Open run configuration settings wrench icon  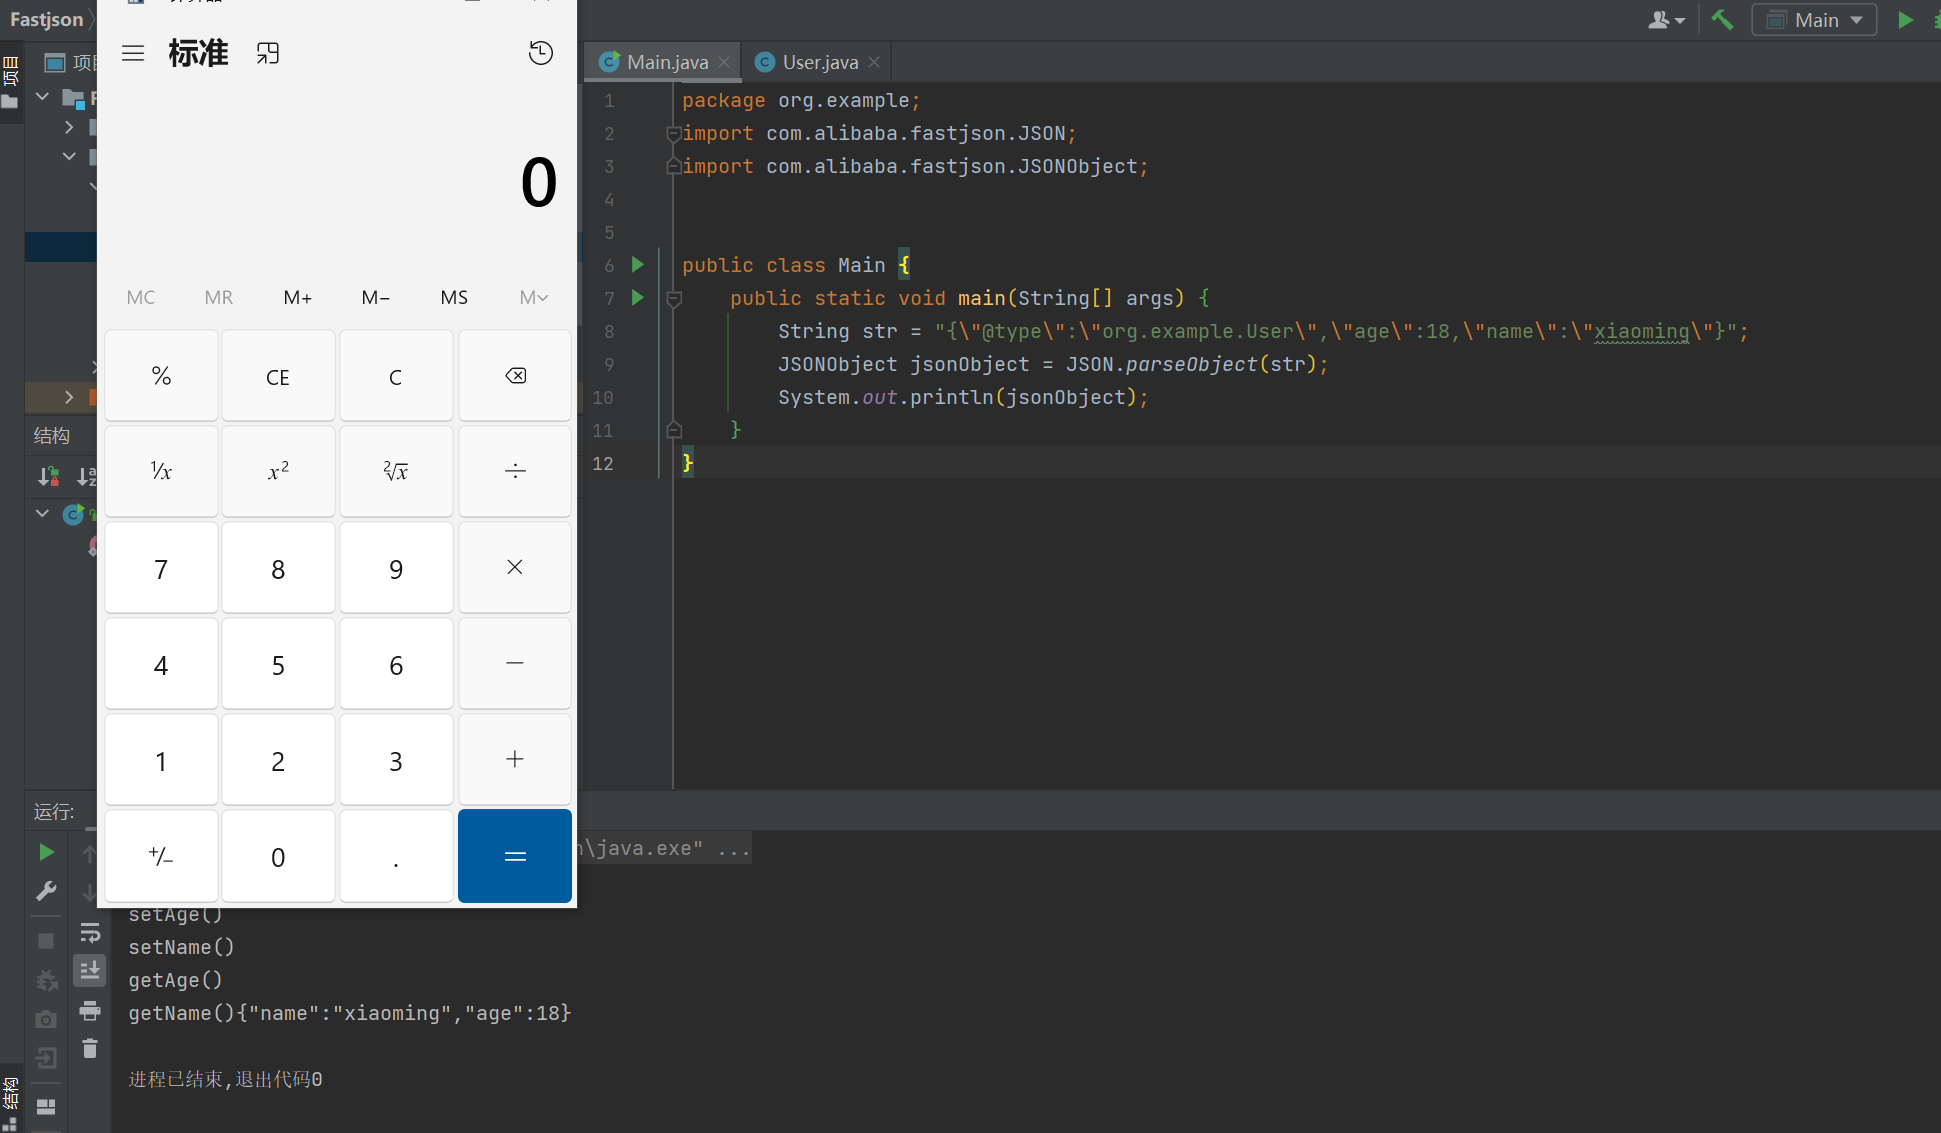pyautogui.click(x=46, y=891)
